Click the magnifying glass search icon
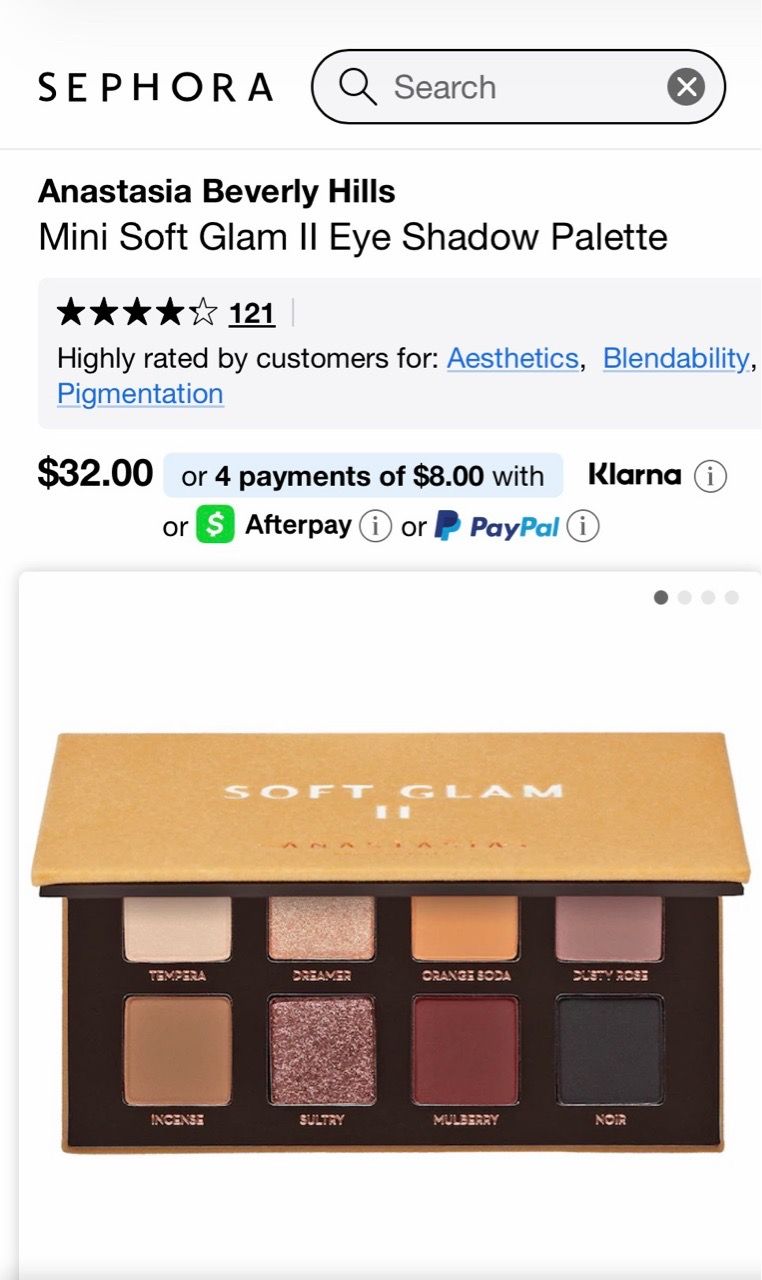Image resolution: width=762 pixels, height=1280 pixels. pyautogui.click(x=357, y=87)
